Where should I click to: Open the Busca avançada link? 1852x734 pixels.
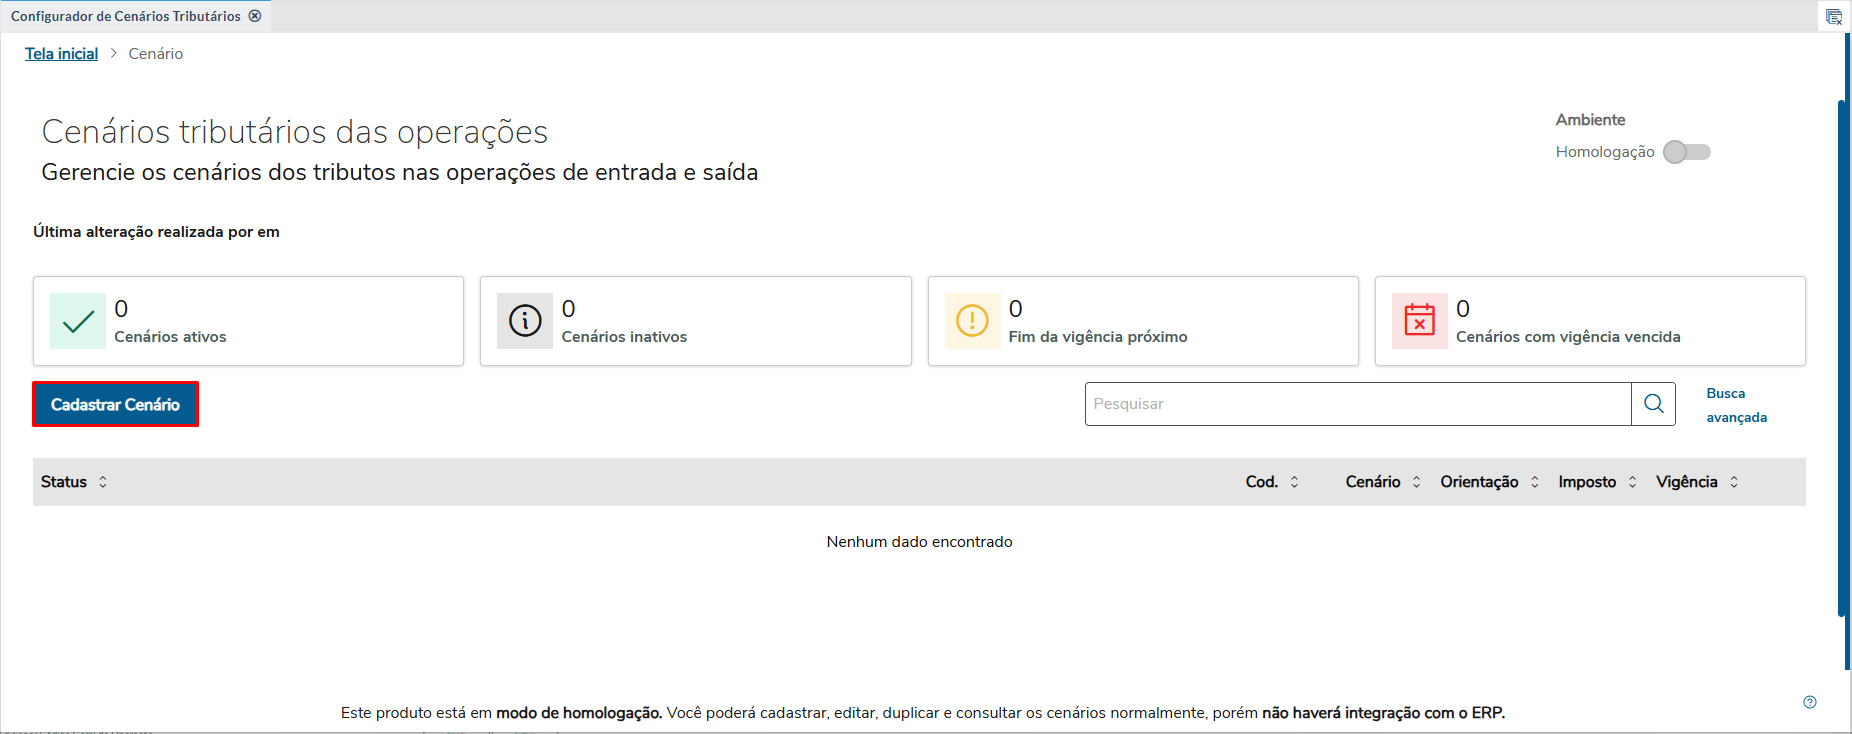coord(1735,405)
